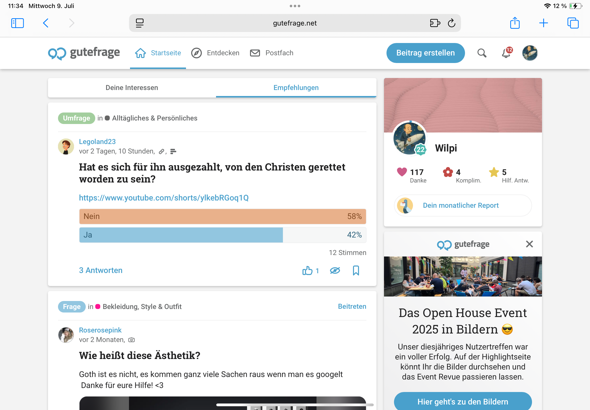Screen dimensions: 590x410
Task: Click the Wilpi profile name
Action: click(x=446, y=148)
